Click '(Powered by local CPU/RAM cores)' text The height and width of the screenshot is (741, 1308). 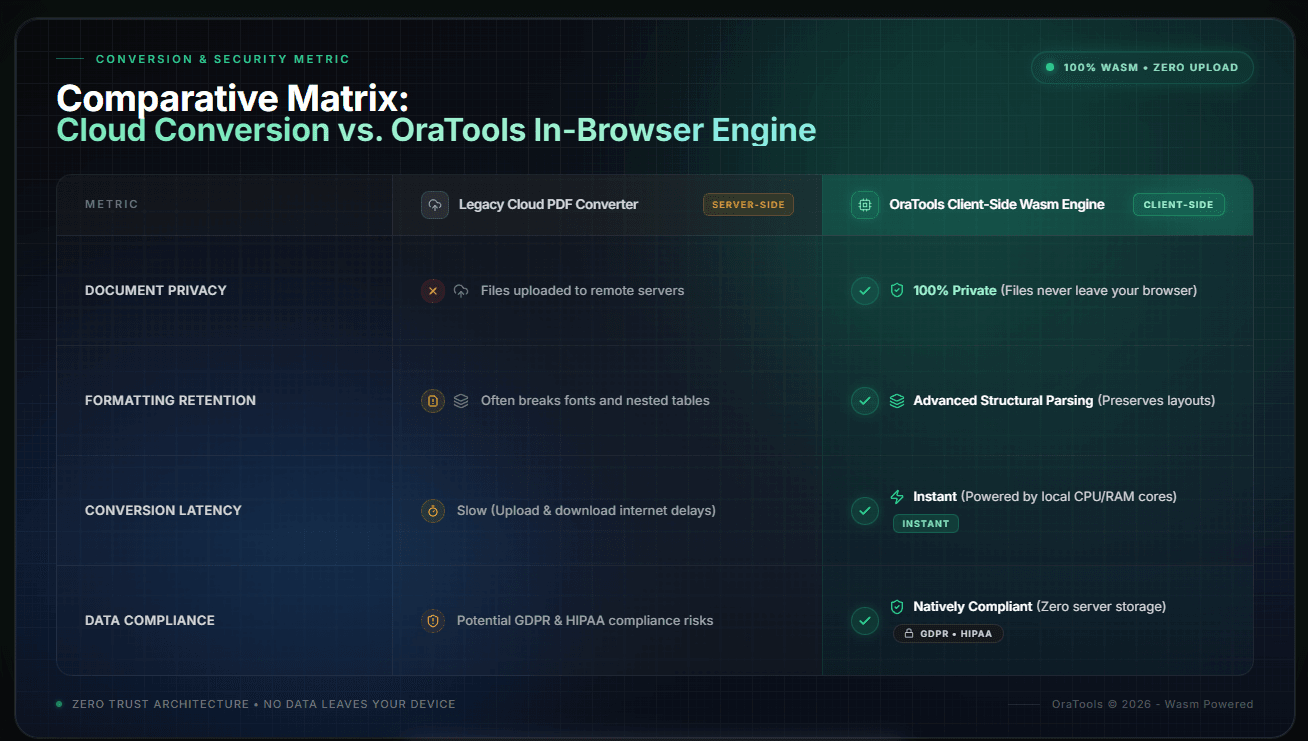pyautogui.click(x=1069, y=497)
